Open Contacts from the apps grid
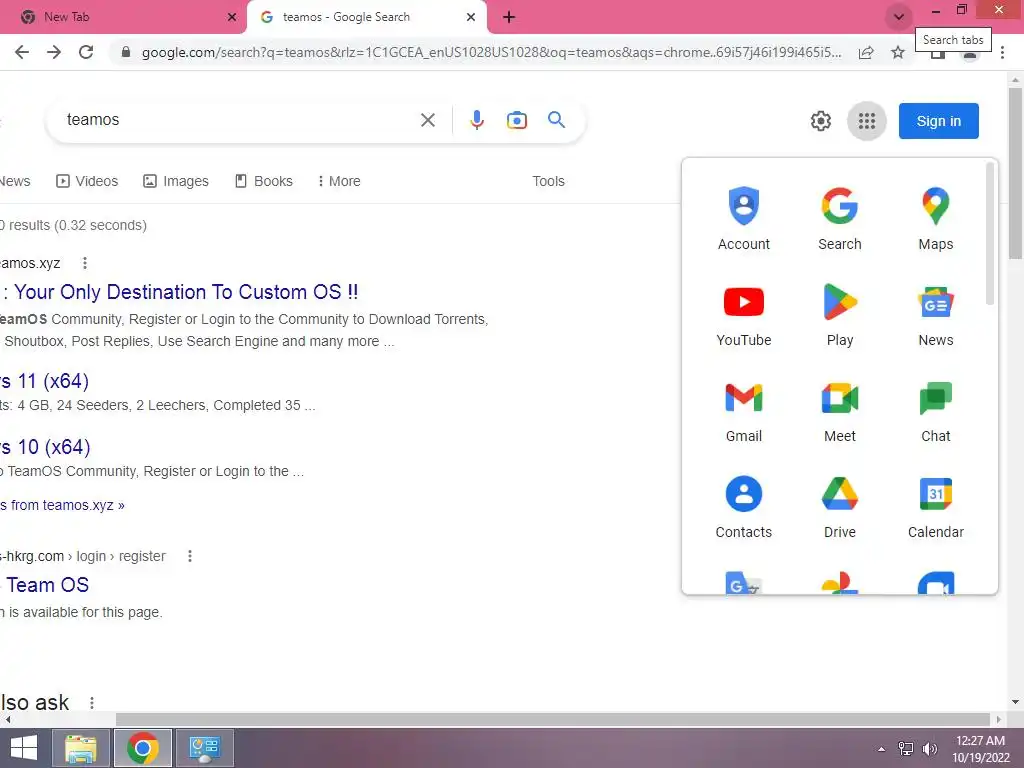The height and width of the screenshot is (768, 1024). (x=743, y=507)
